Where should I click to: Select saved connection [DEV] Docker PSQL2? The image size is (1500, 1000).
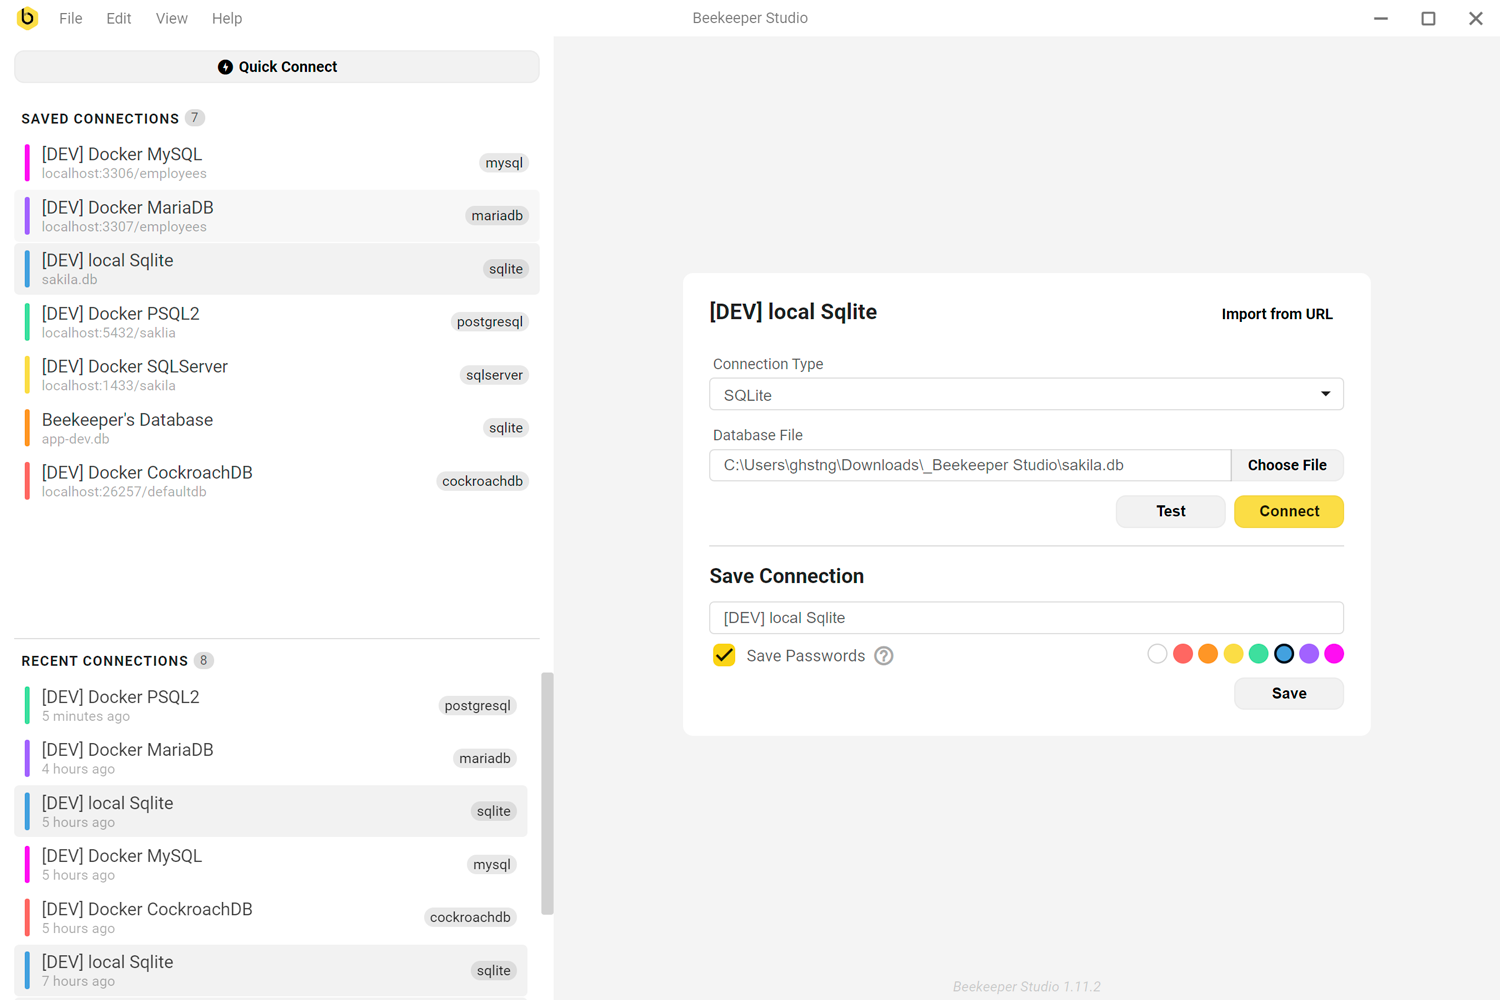(x=277, y=322)
